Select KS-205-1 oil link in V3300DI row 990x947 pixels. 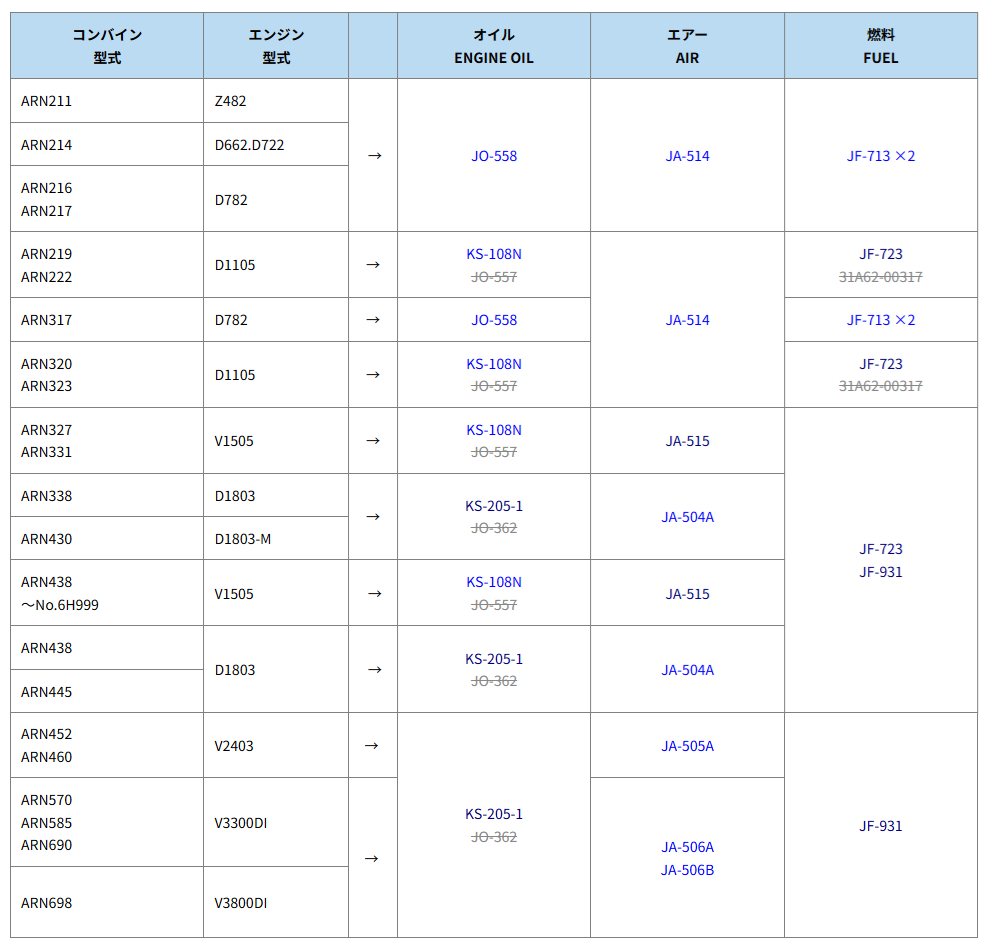(x=494, y=814)
